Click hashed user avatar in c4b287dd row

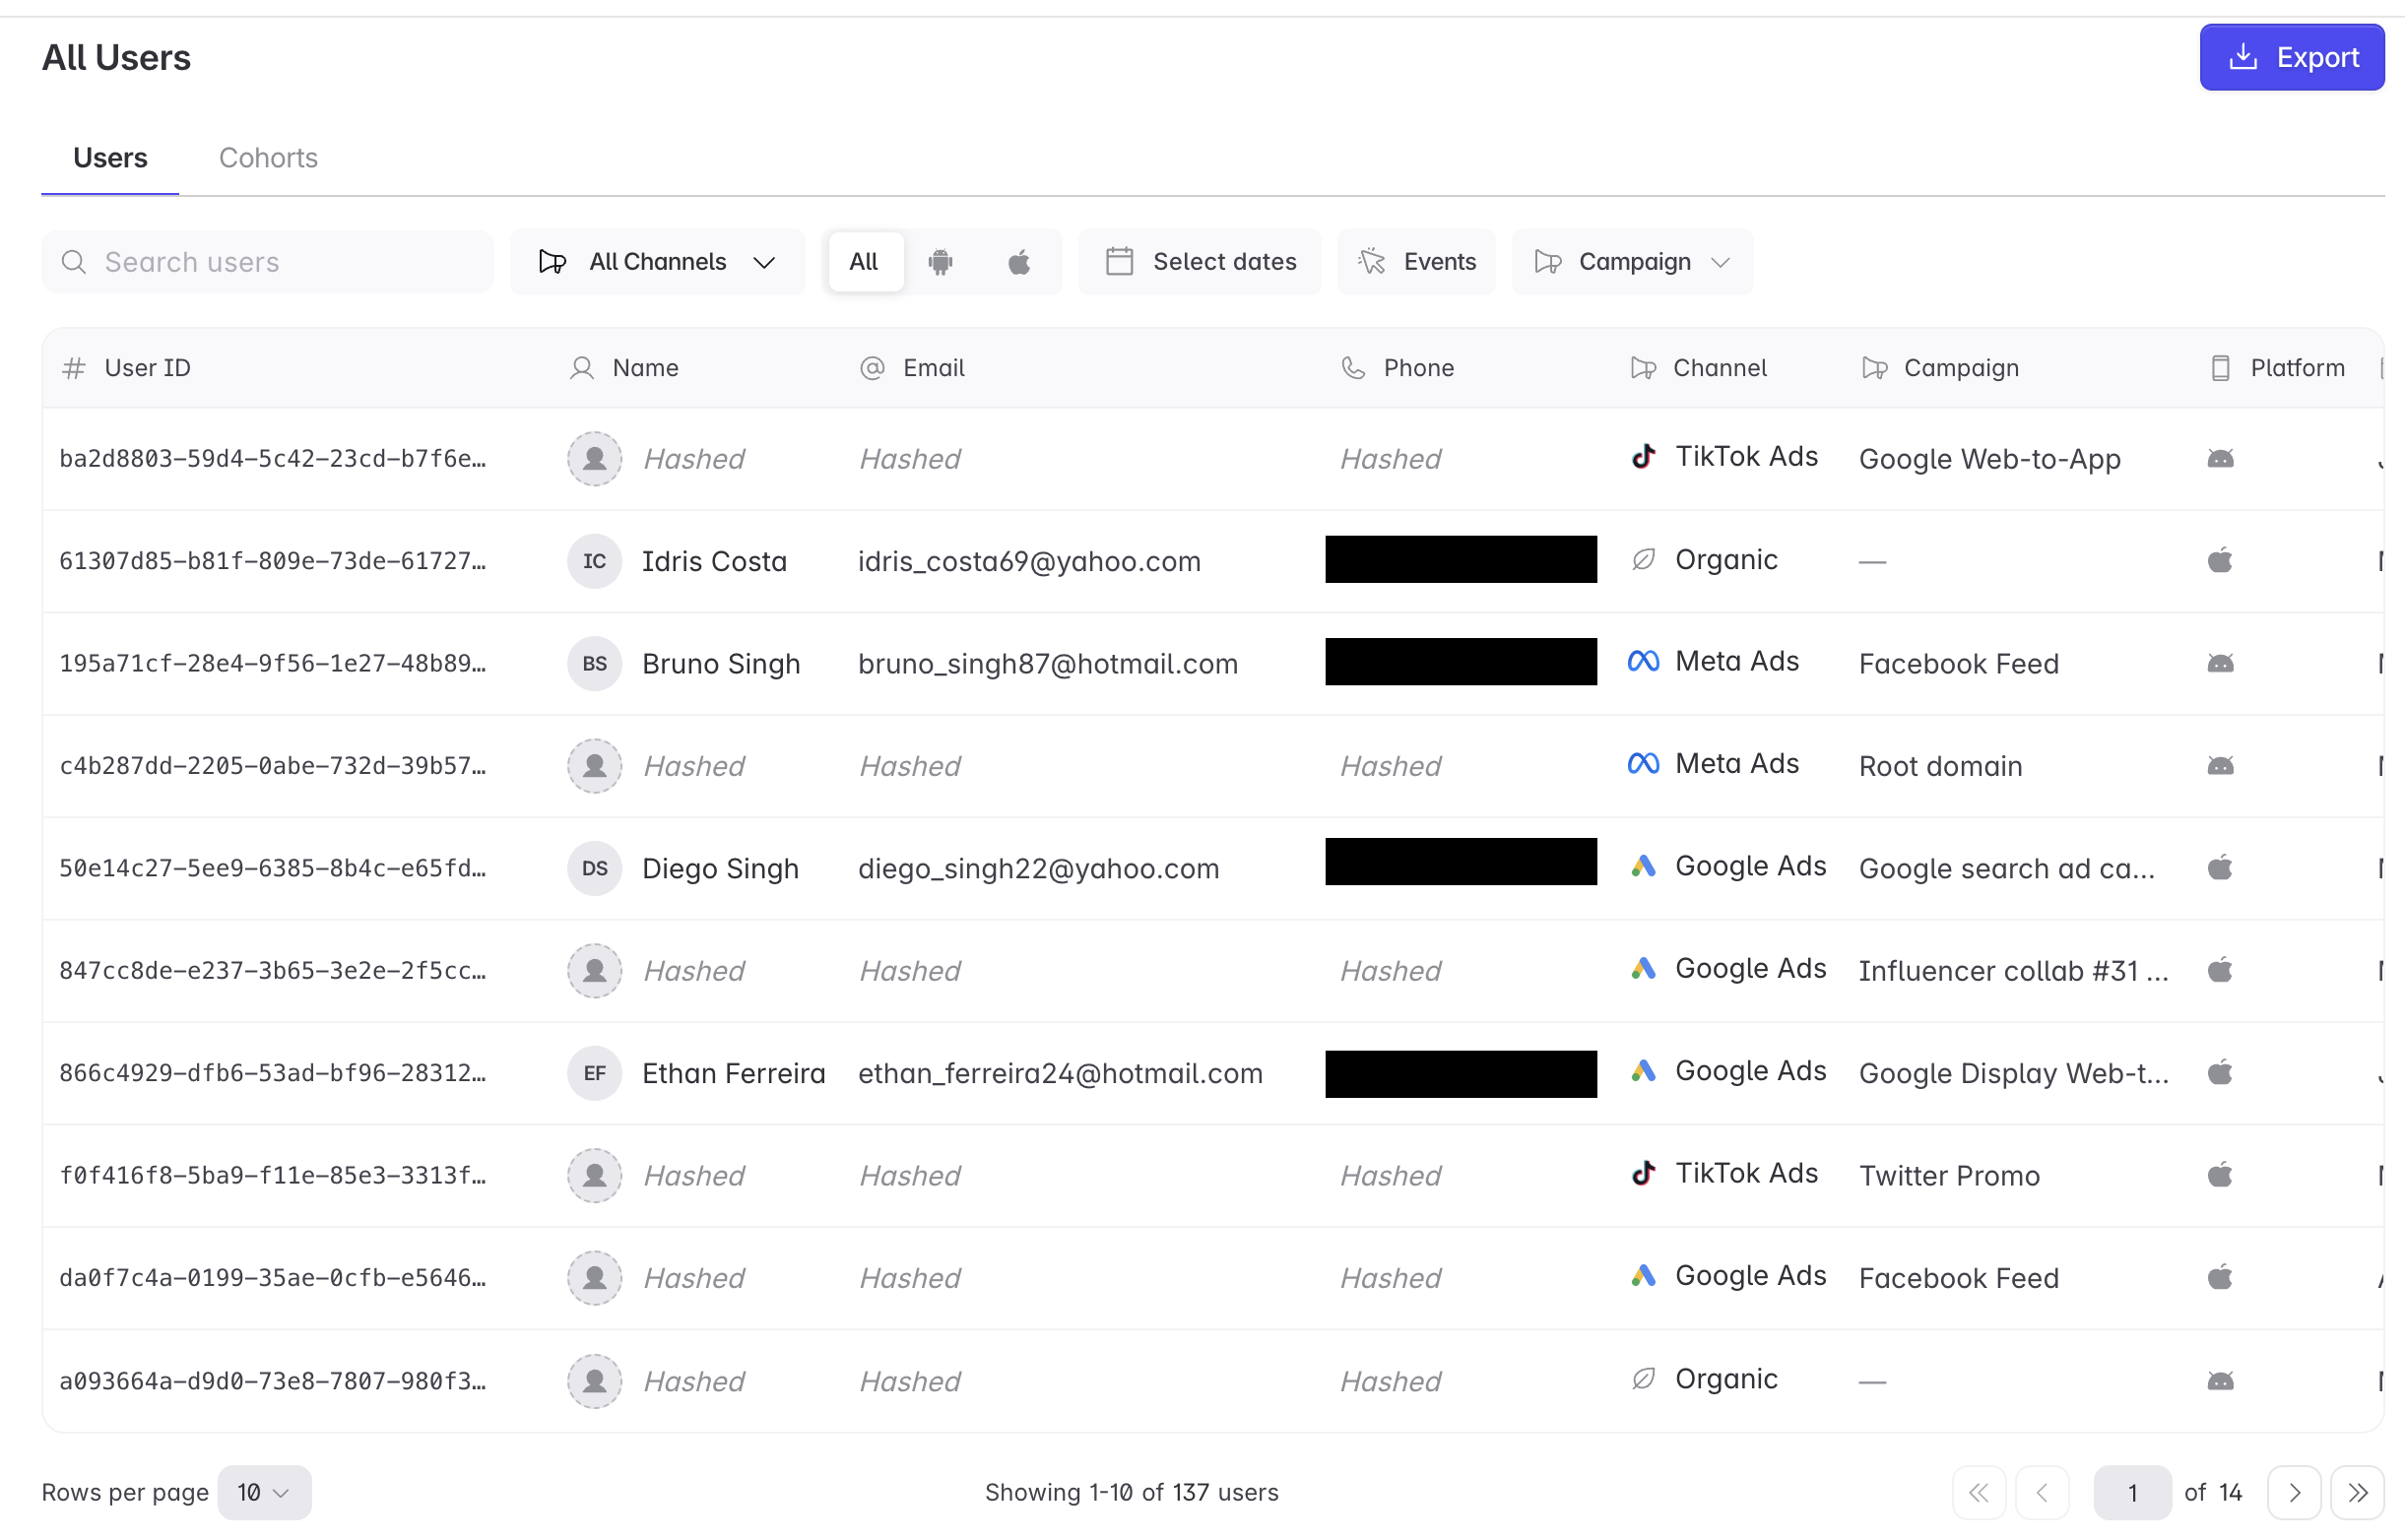pyautogui.click(x=595, y=766)
